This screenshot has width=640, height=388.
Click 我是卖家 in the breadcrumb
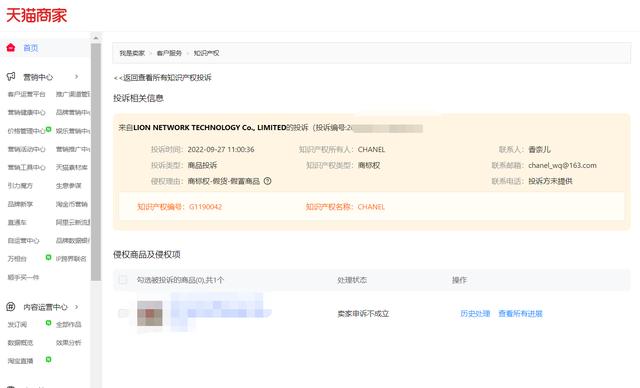(132, 53)
